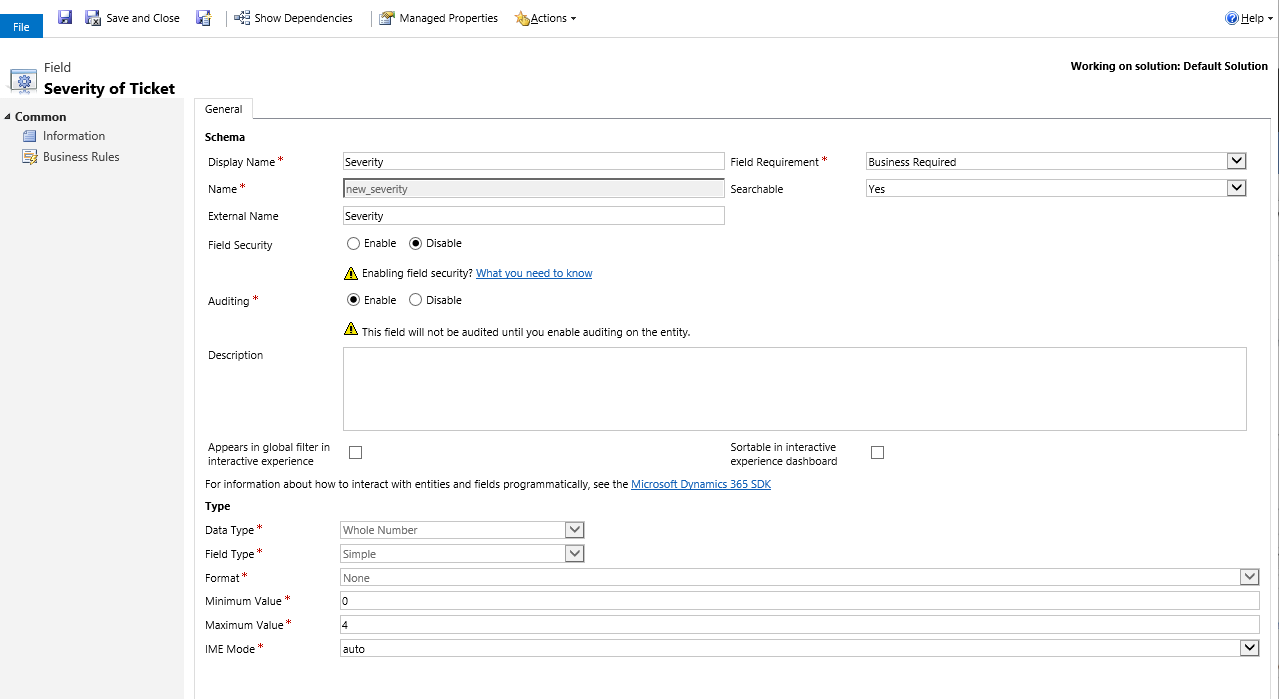Open Business Rules in sidebar

point(80,157)
